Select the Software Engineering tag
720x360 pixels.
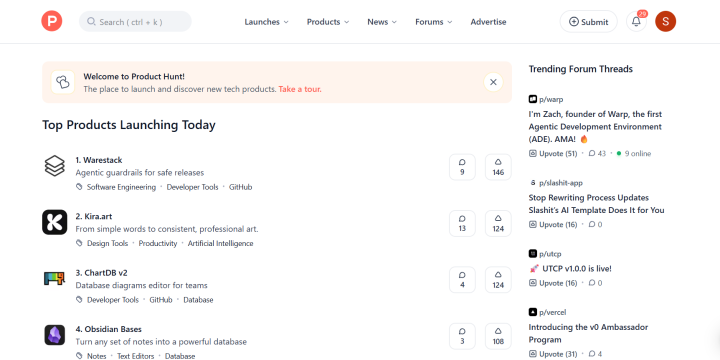121,187
